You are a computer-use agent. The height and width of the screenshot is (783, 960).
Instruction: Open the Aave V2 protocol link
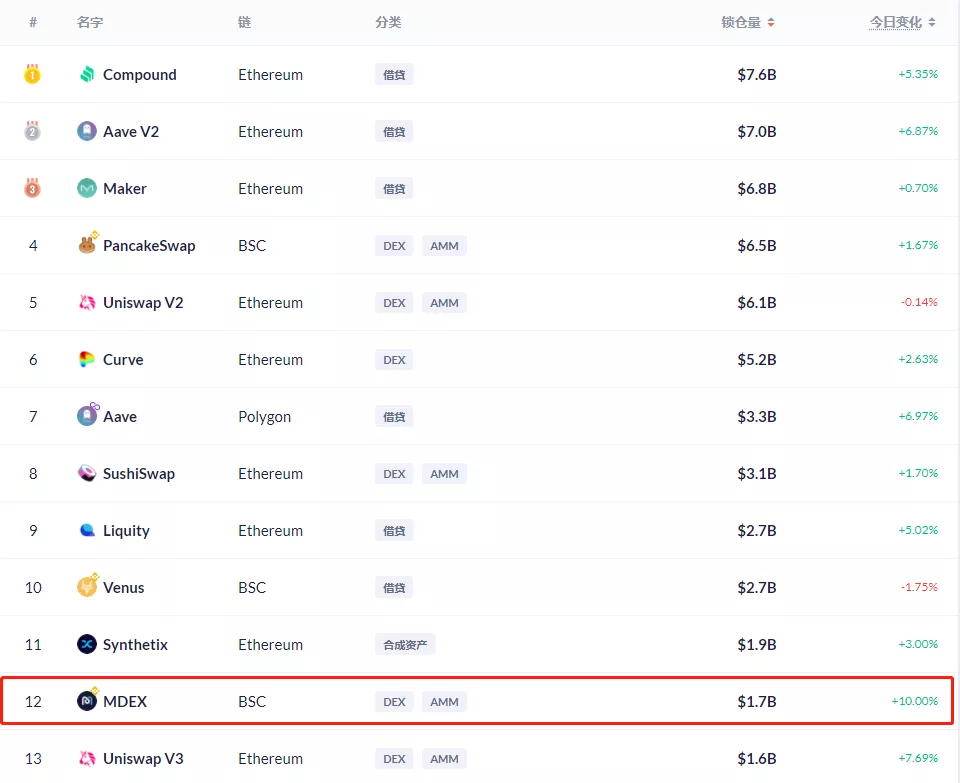[131, 131]
